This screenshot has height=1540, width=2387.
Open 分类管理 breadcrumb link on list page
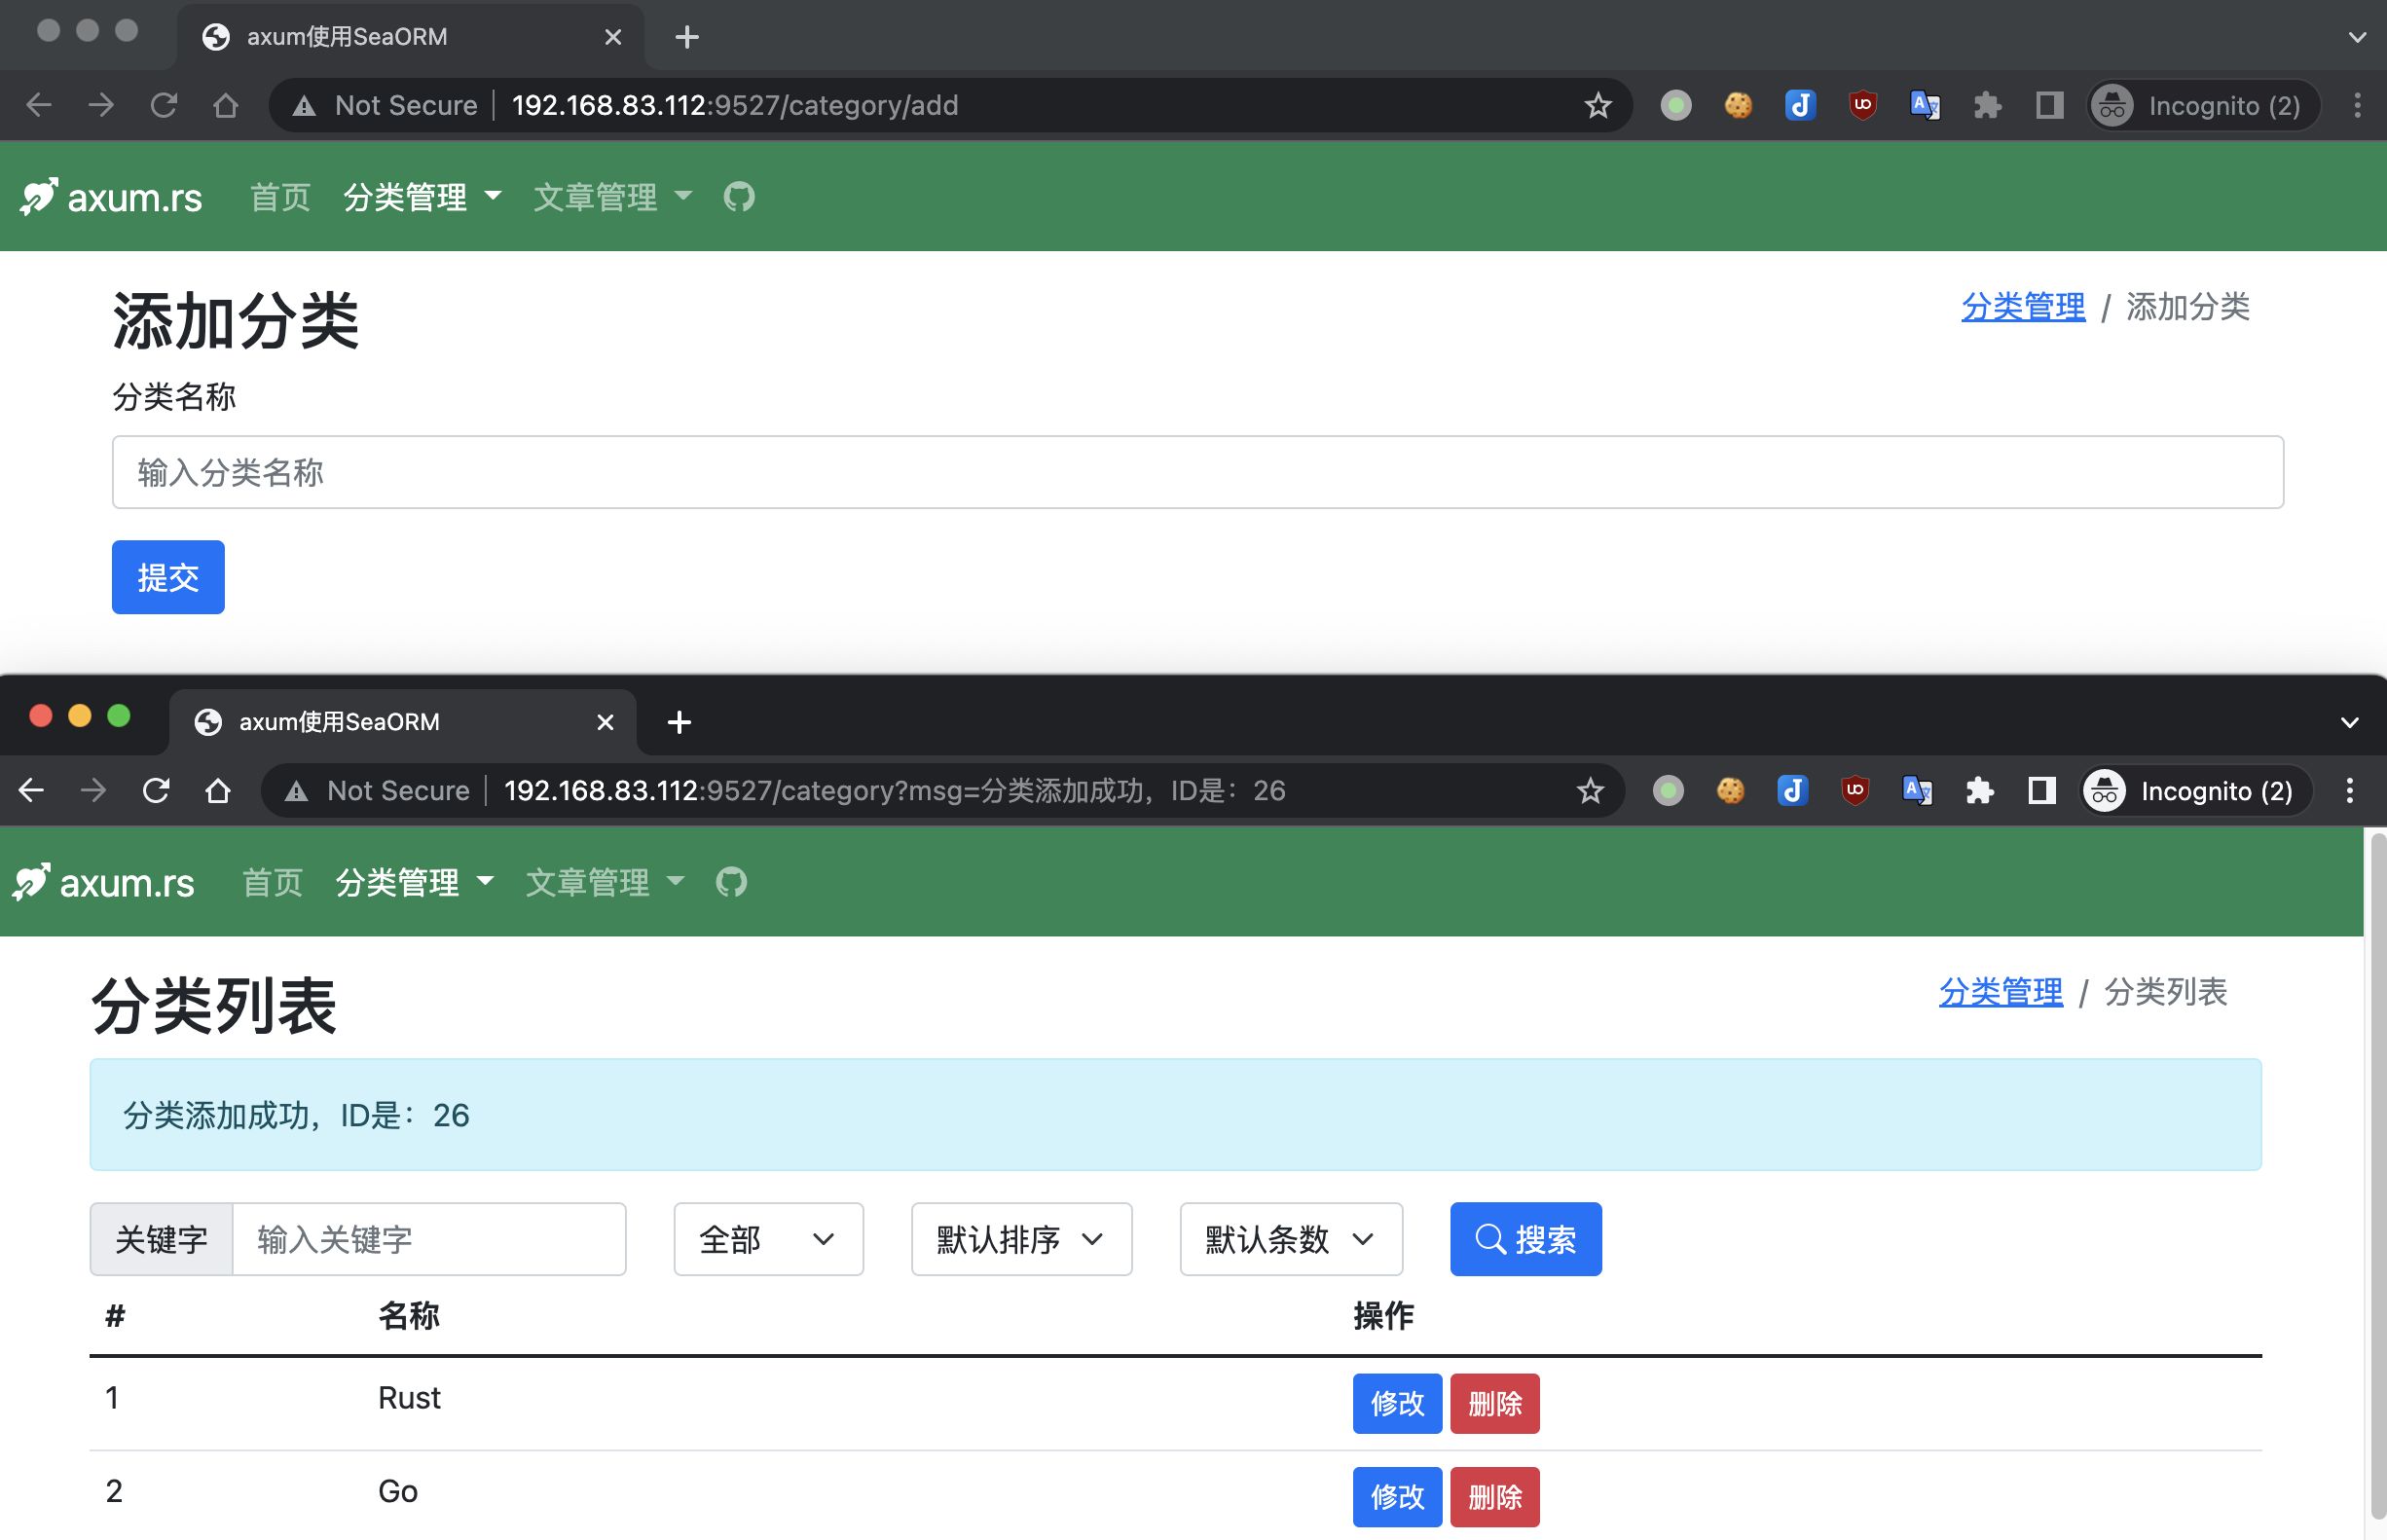[2000, 991]
